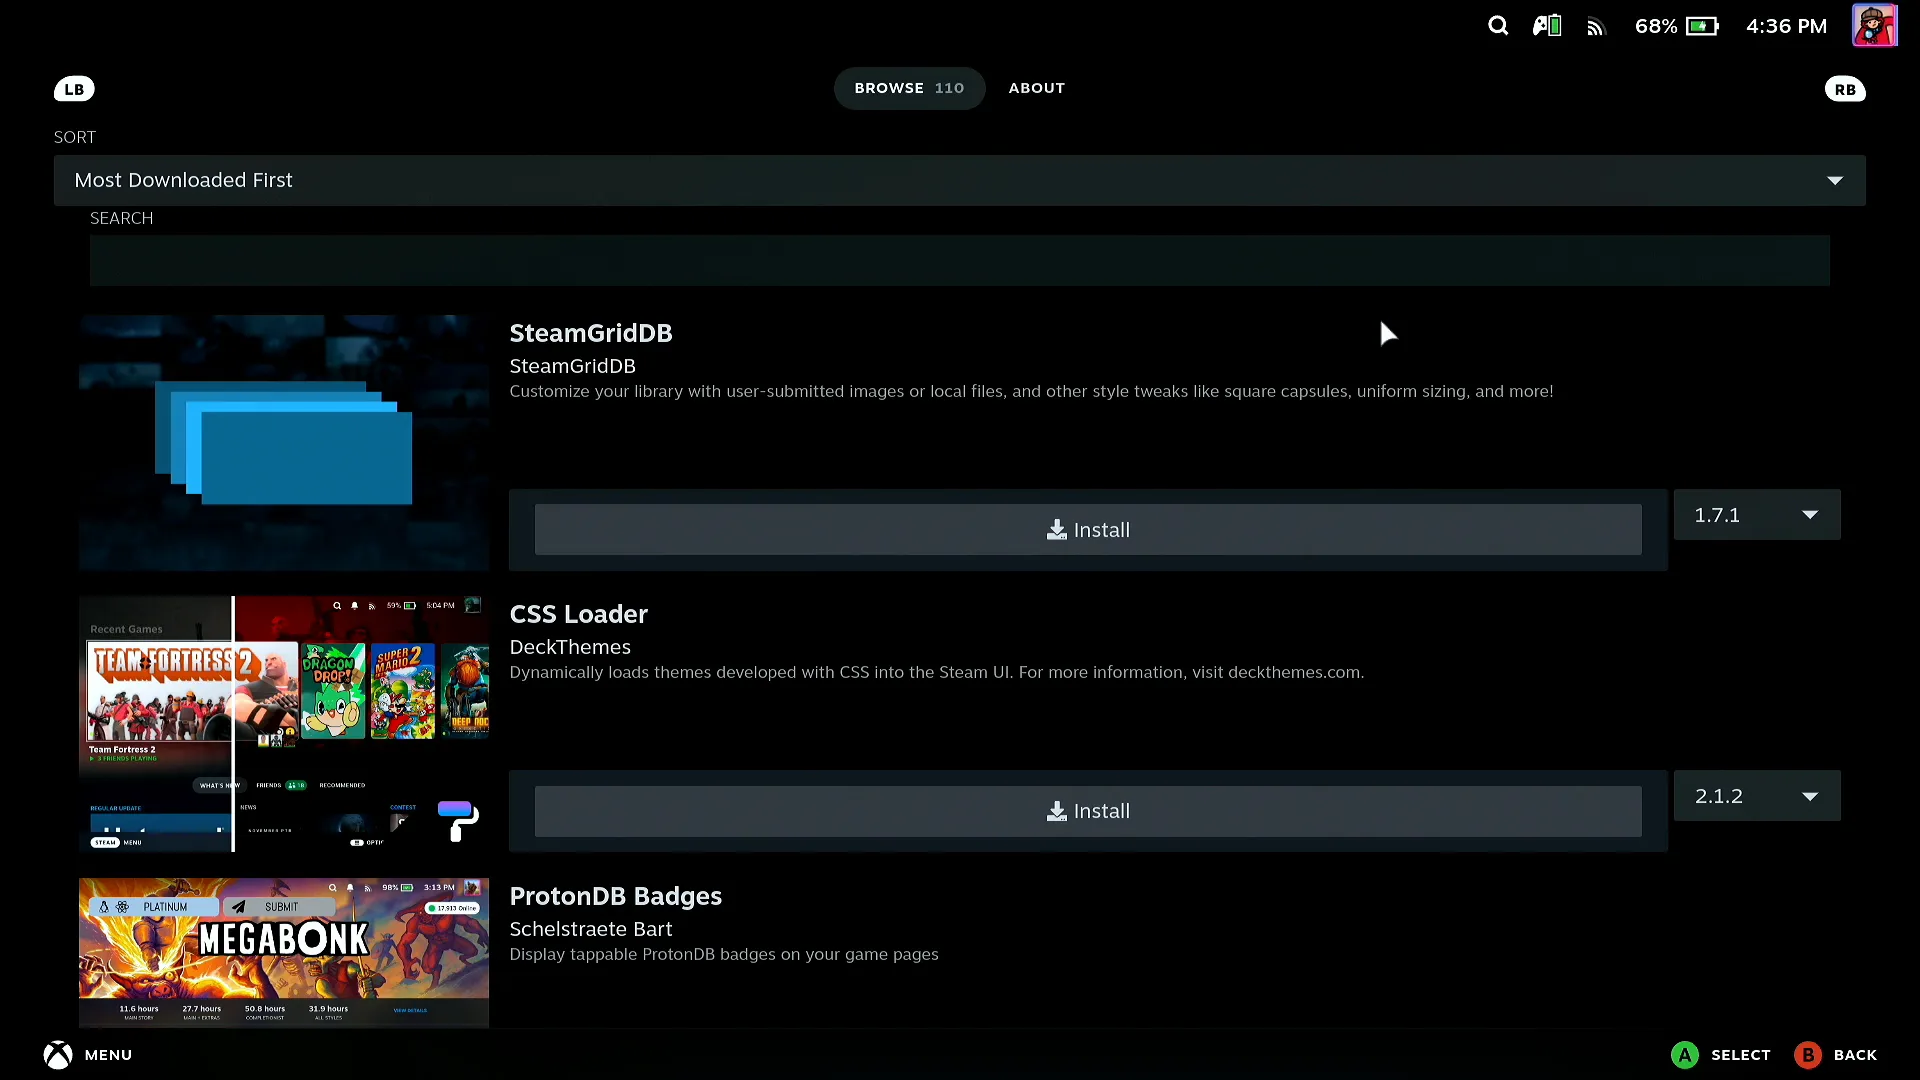Screen dimensions: 1920x1080
Task: Expand the CSS Loader version 2.1.2 dropdown
Action: [x=1757, y=796]
